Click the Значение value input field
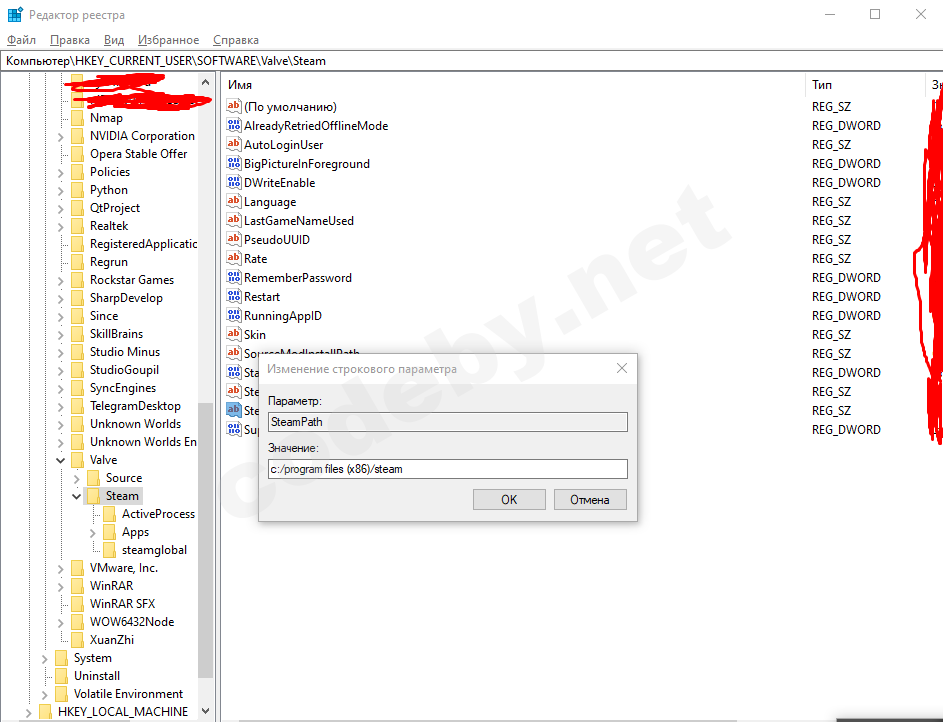 [x=447, y=469]
